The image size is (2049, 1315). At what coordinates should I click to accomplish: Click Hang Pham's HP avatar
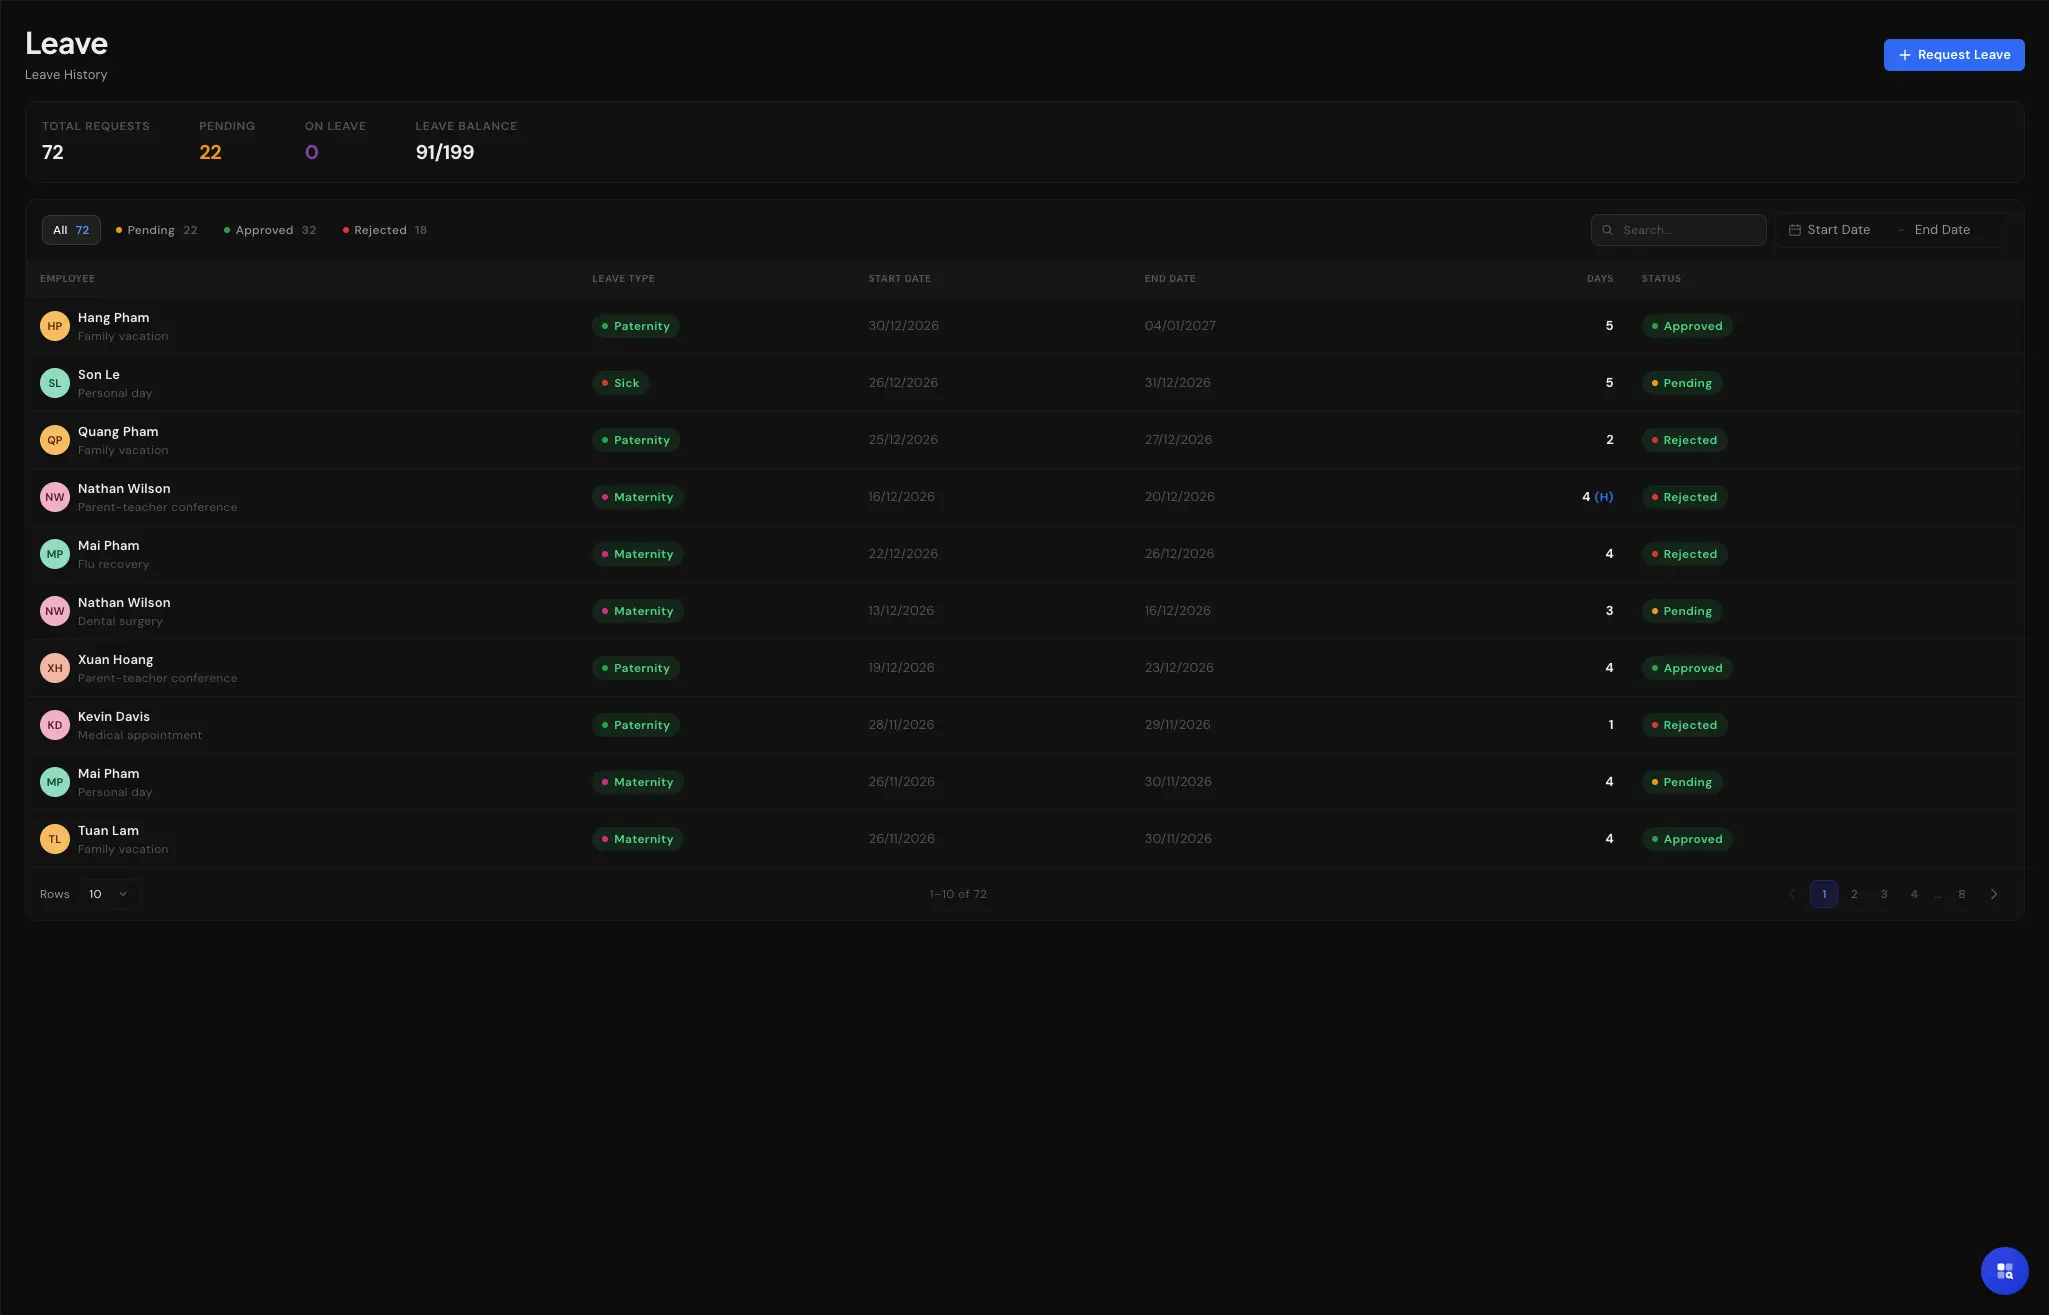[55, 326]
